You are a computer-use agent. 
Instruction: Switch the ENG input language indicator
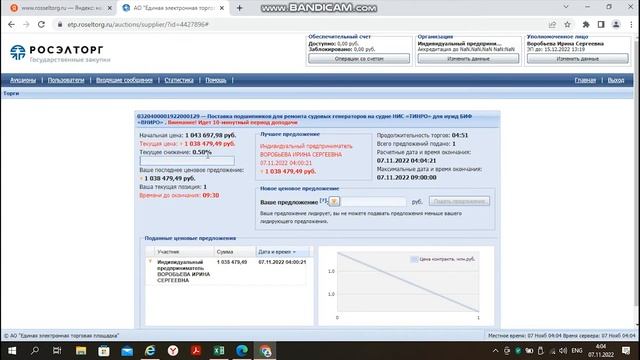click(x=577, y=351)
